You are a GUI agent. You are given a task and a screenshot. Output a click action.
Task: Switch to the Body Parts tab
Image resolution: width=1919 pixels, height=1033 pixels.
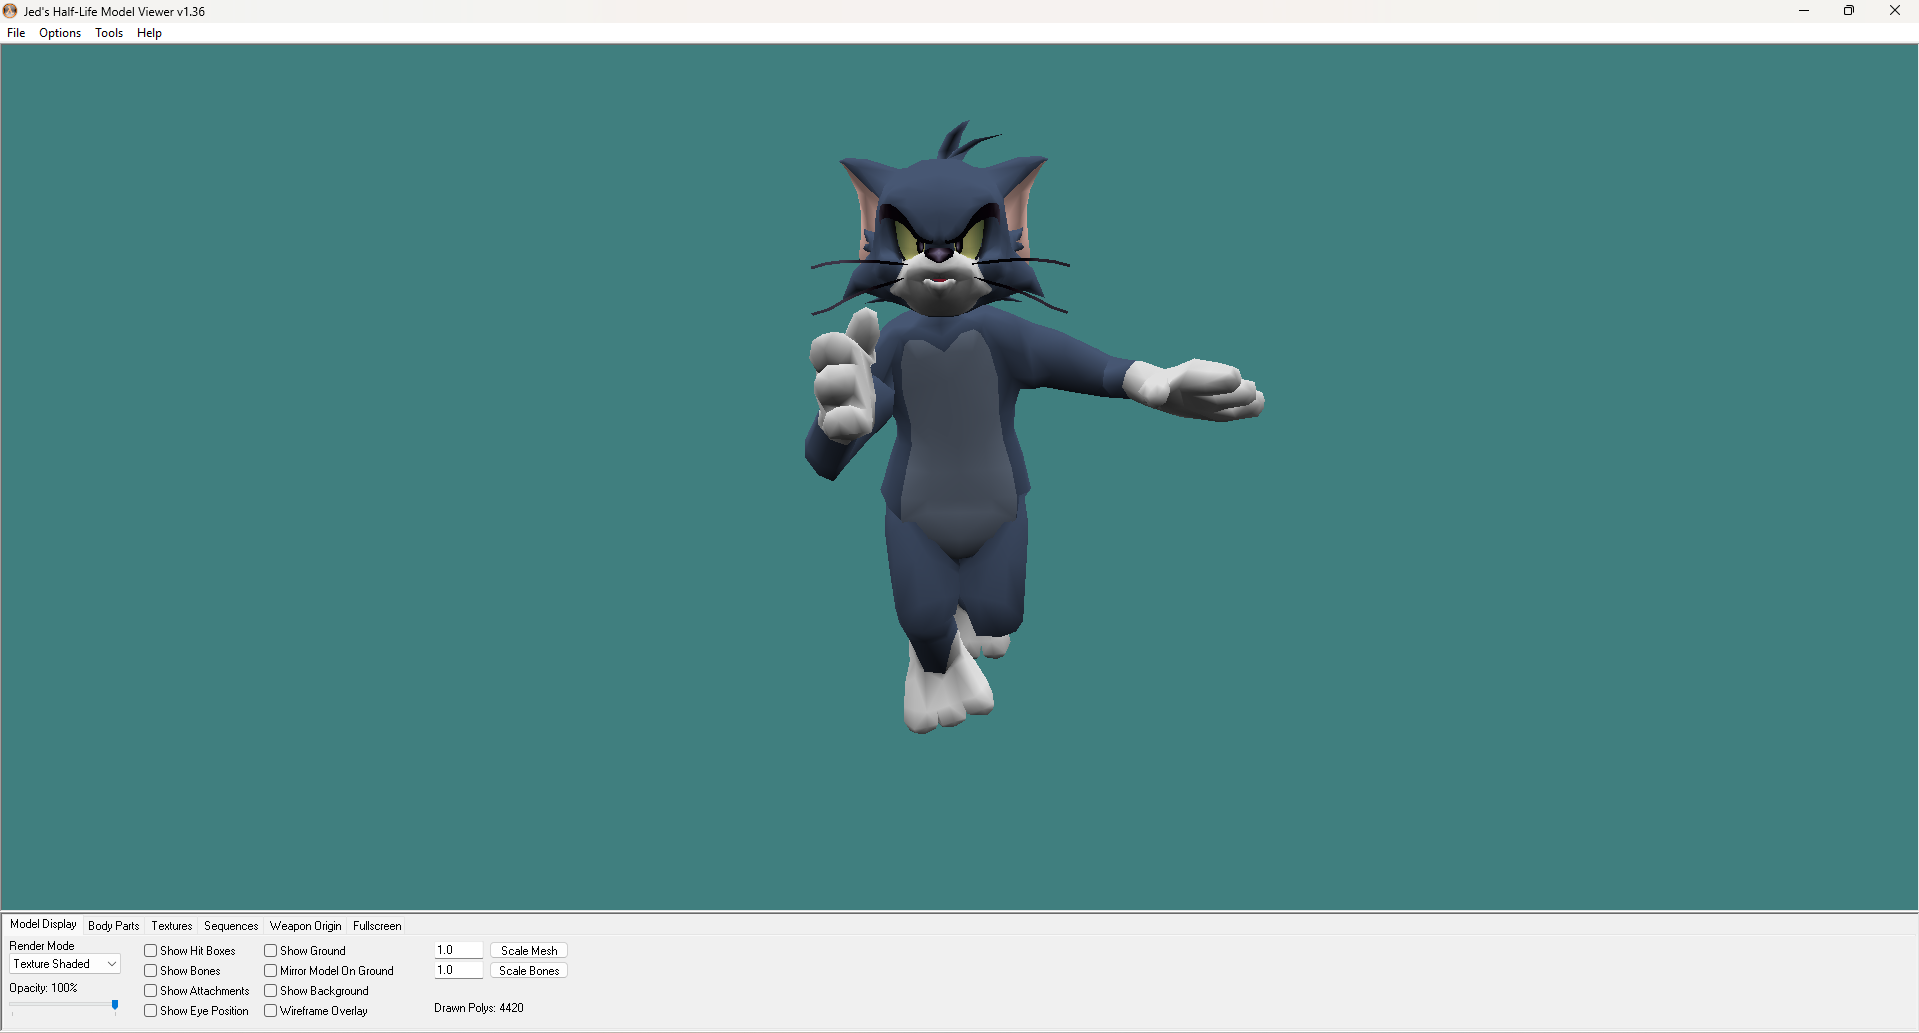(114, 926)
